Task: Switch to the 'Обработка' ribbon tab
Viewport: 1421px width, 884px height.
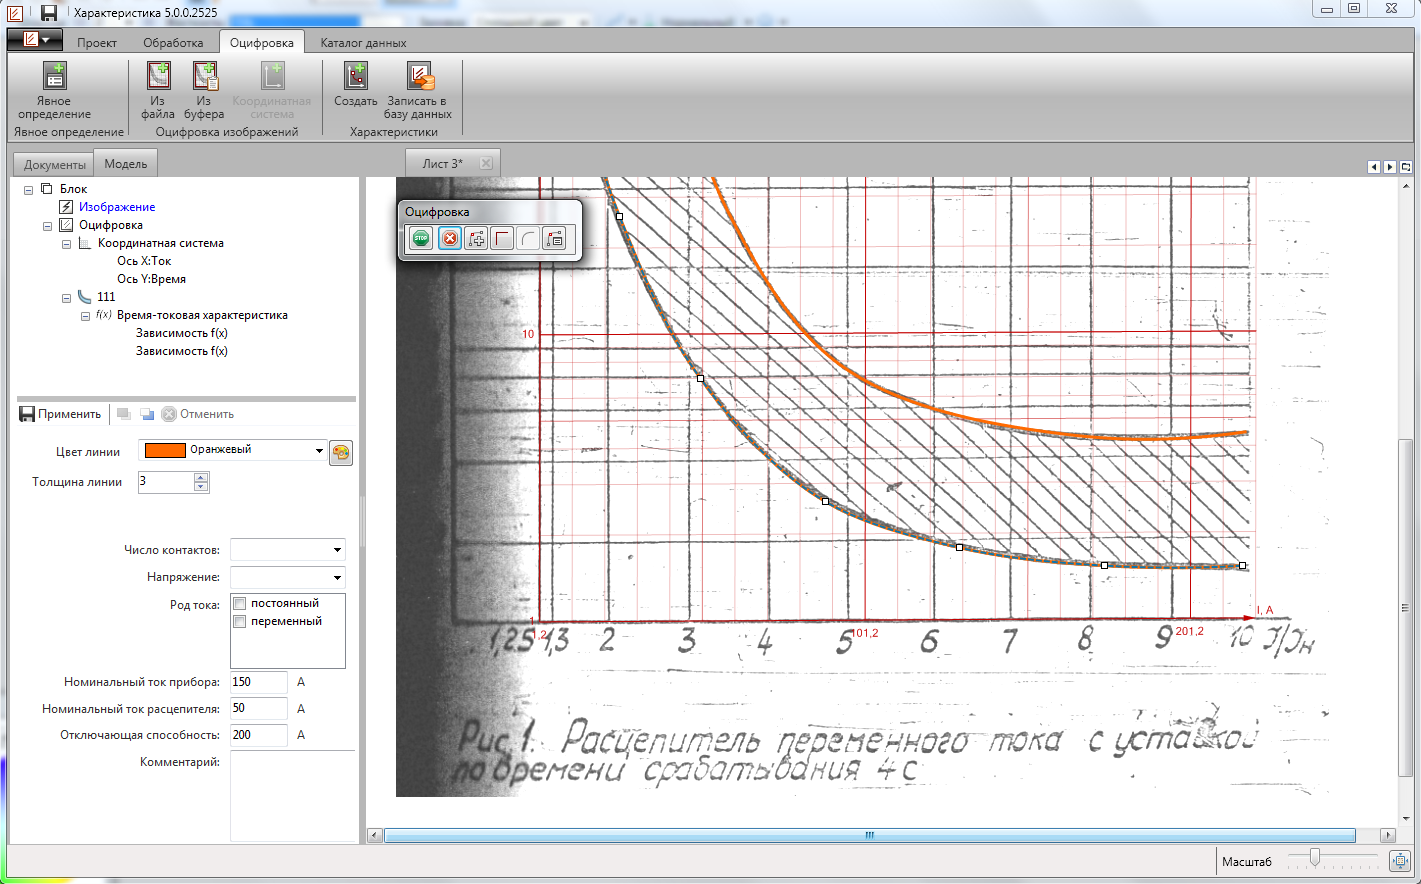Action: 173,43
